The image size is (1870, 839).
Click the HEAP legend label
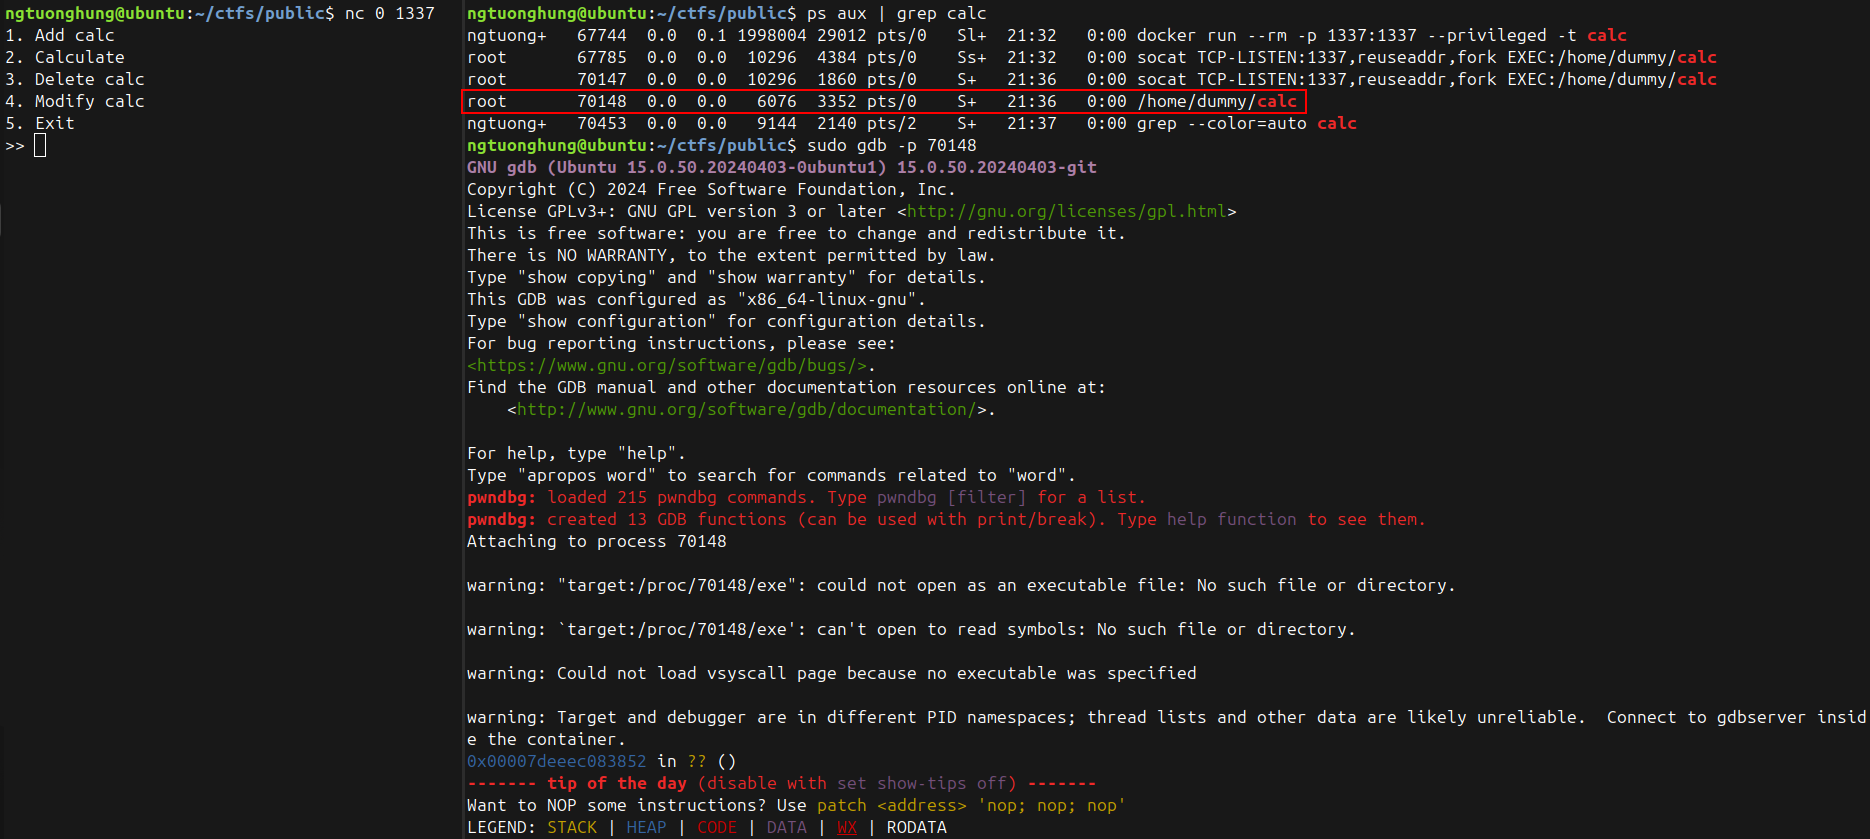click(x=646, y=828)
